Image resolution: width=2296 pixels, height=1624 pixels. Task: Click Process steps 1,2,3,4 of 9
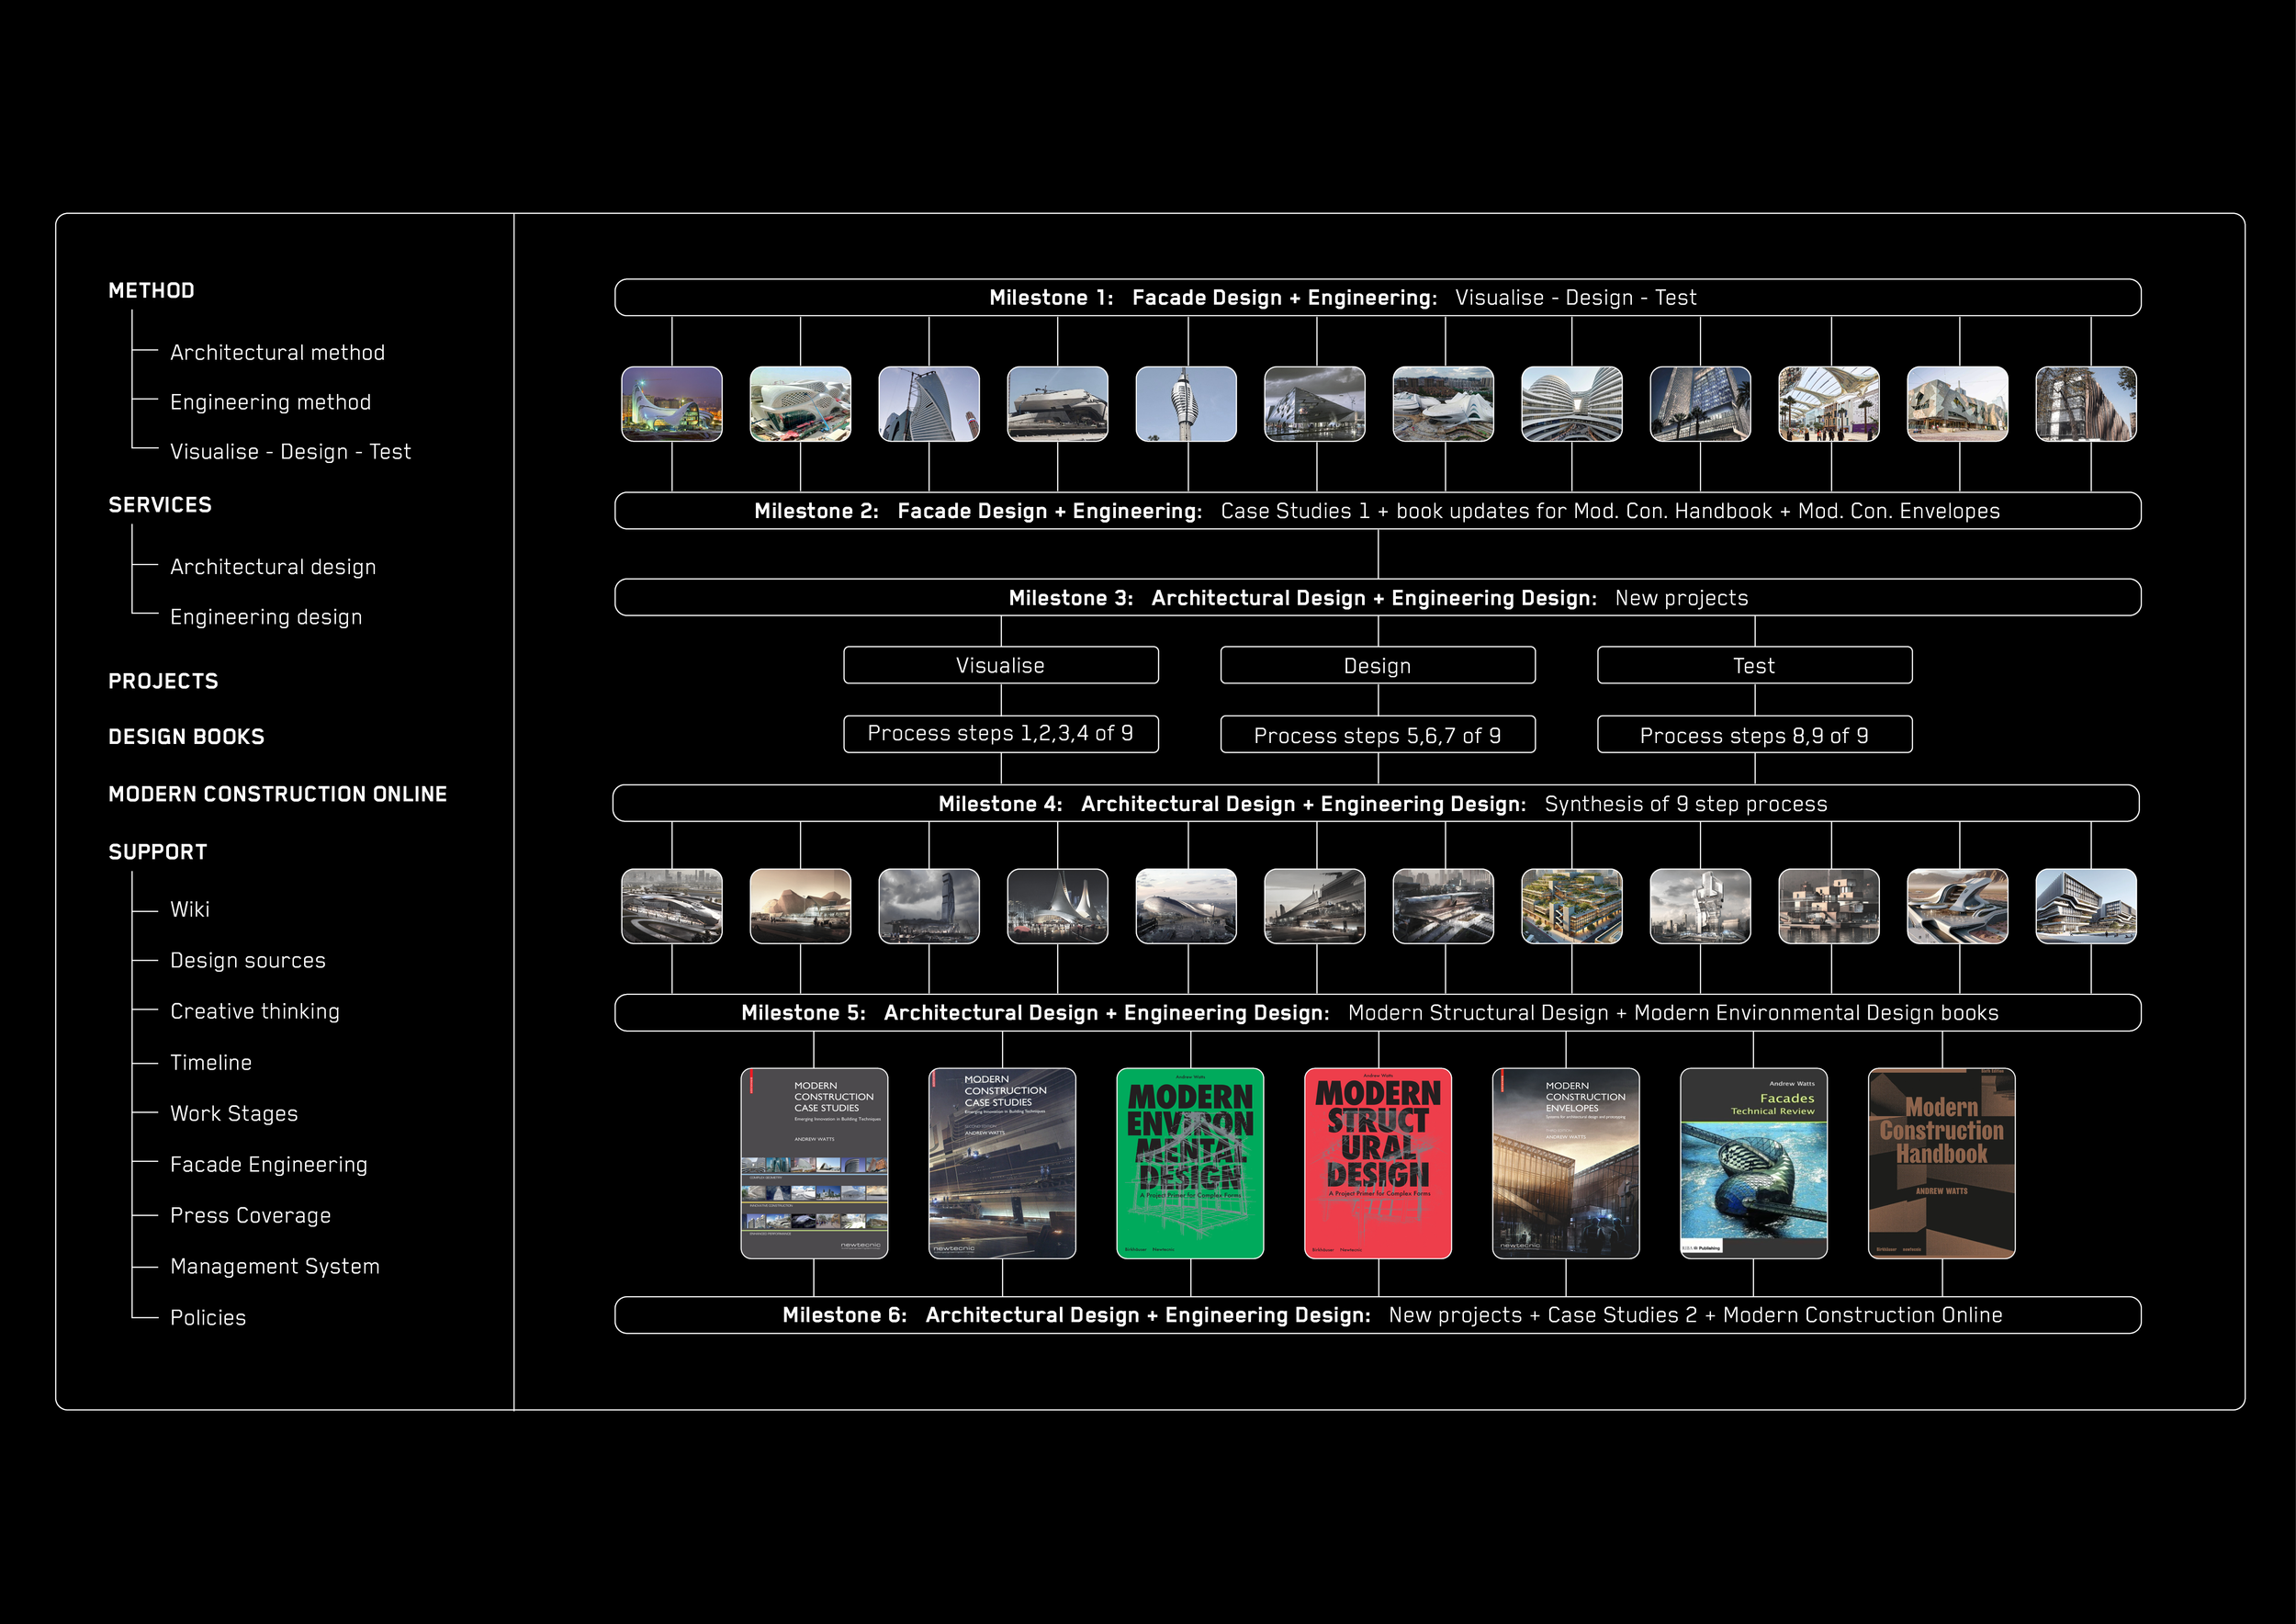[x=1001, y=734]
